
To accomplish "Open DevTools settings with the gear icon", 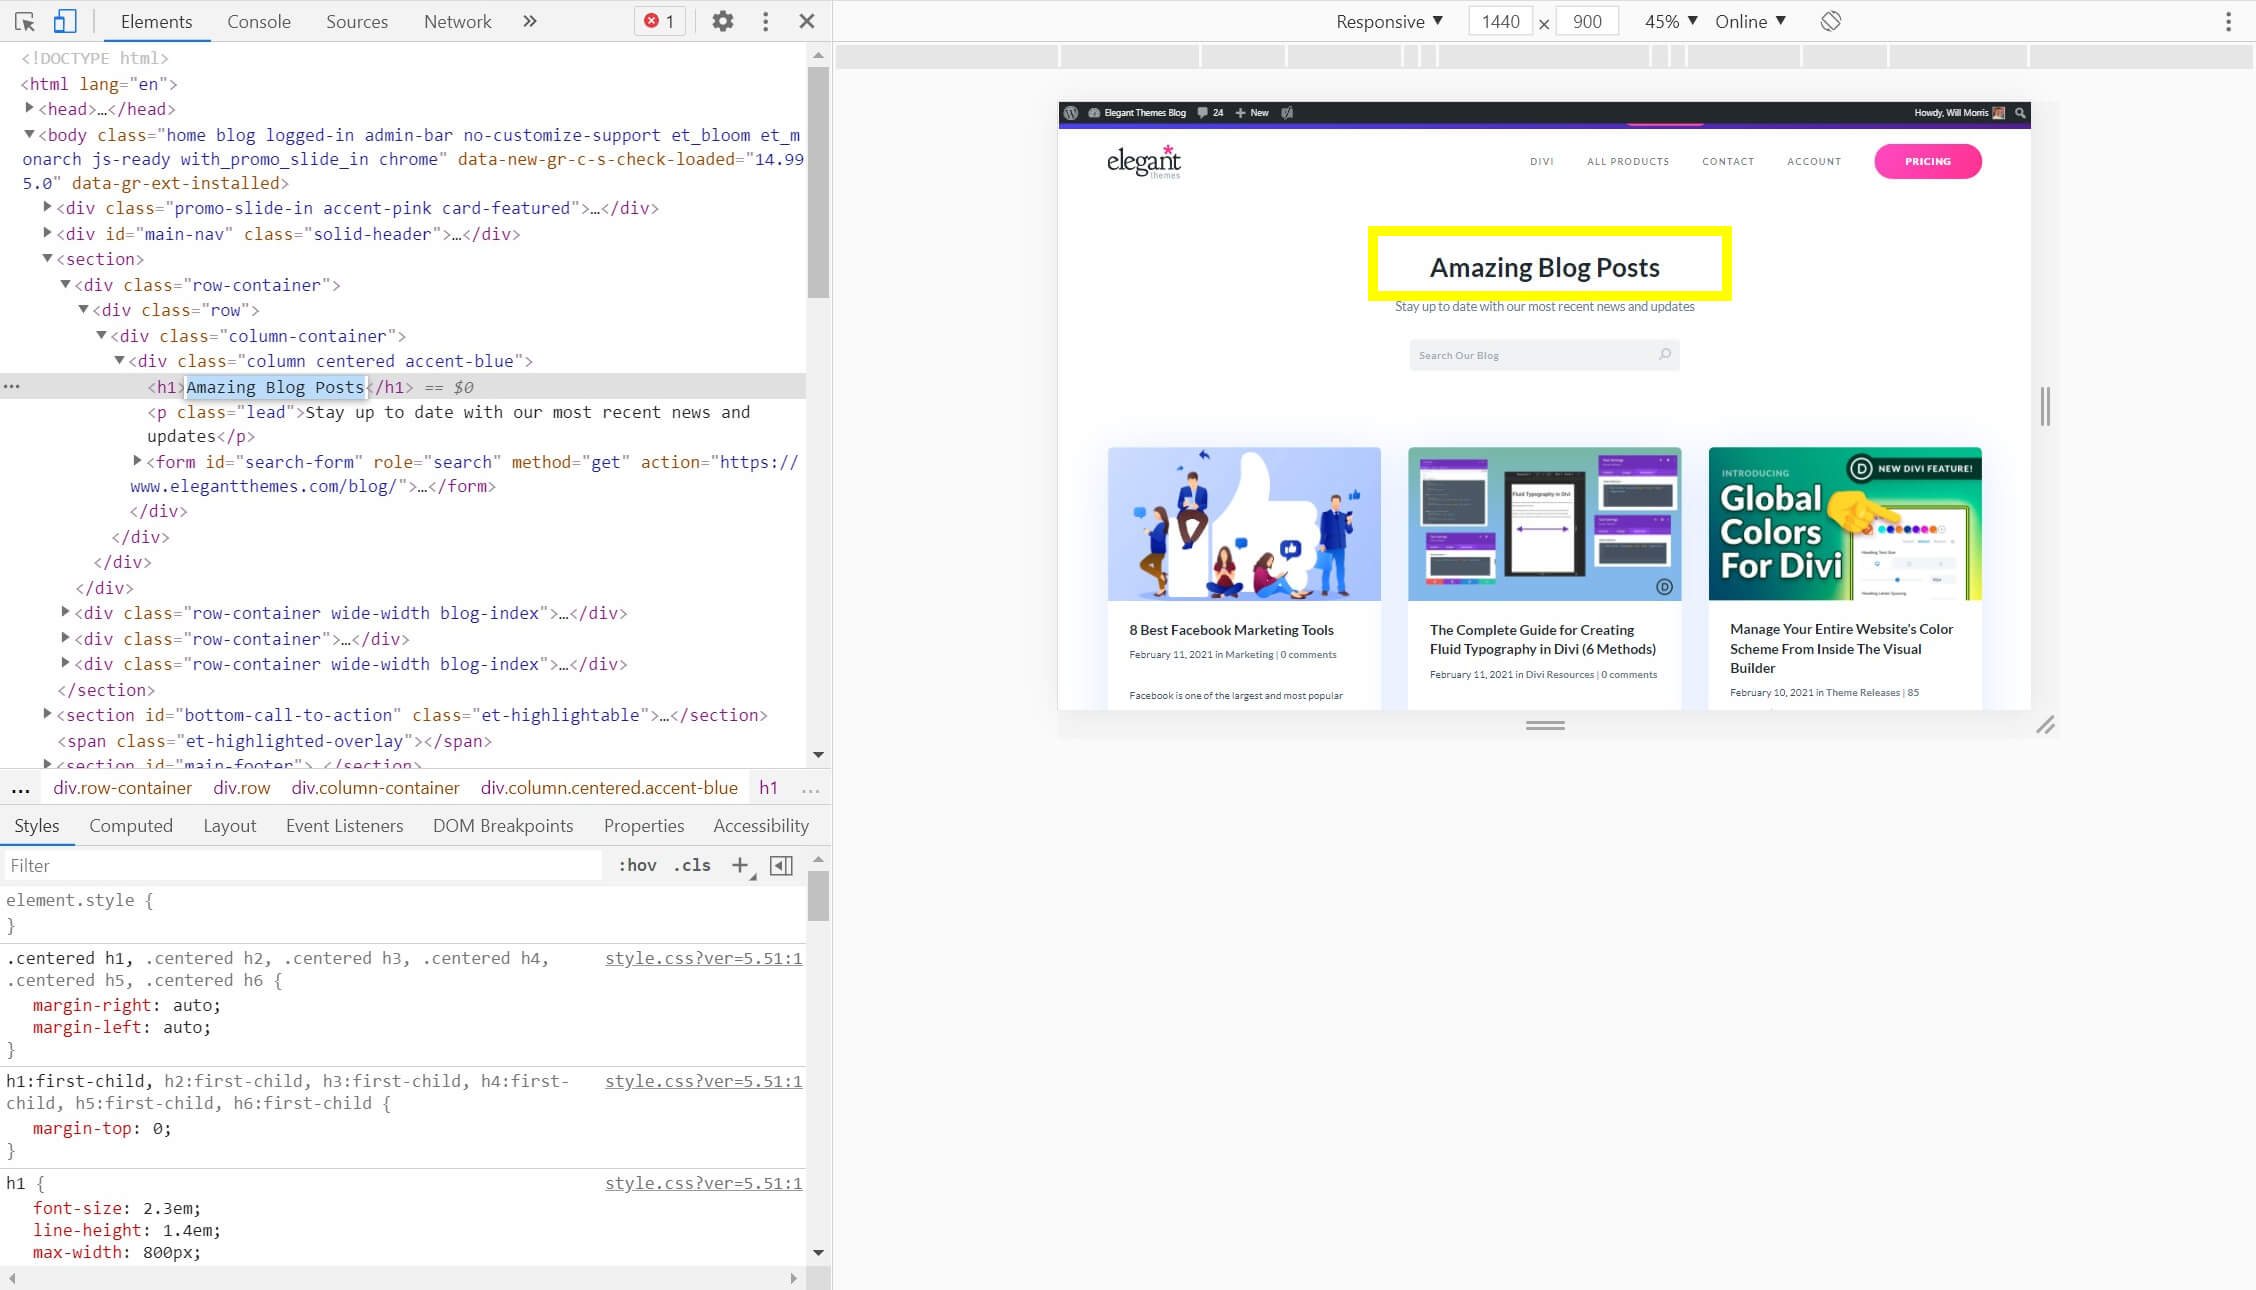I will tap(723, 21).
